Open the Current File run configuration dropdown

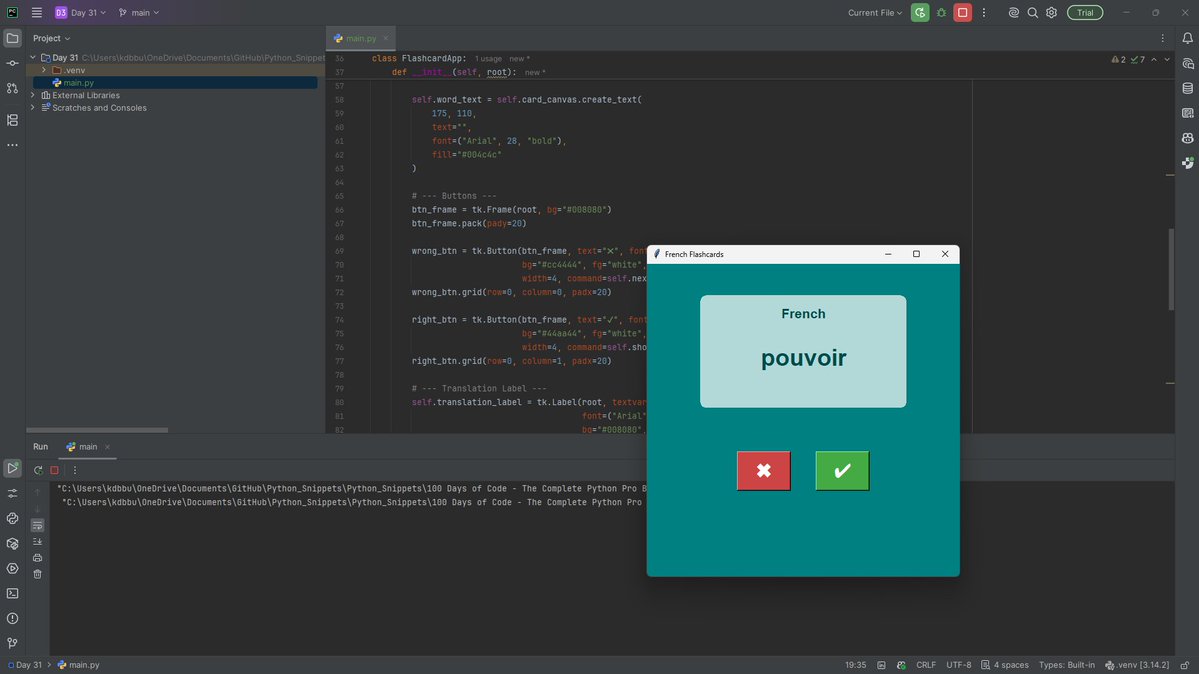click(x=875, y=12)
